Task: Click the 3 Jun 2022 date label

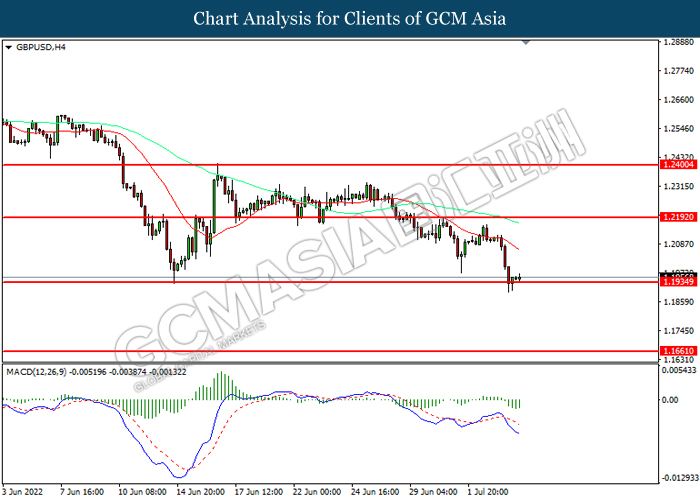Action: [22, 492]
